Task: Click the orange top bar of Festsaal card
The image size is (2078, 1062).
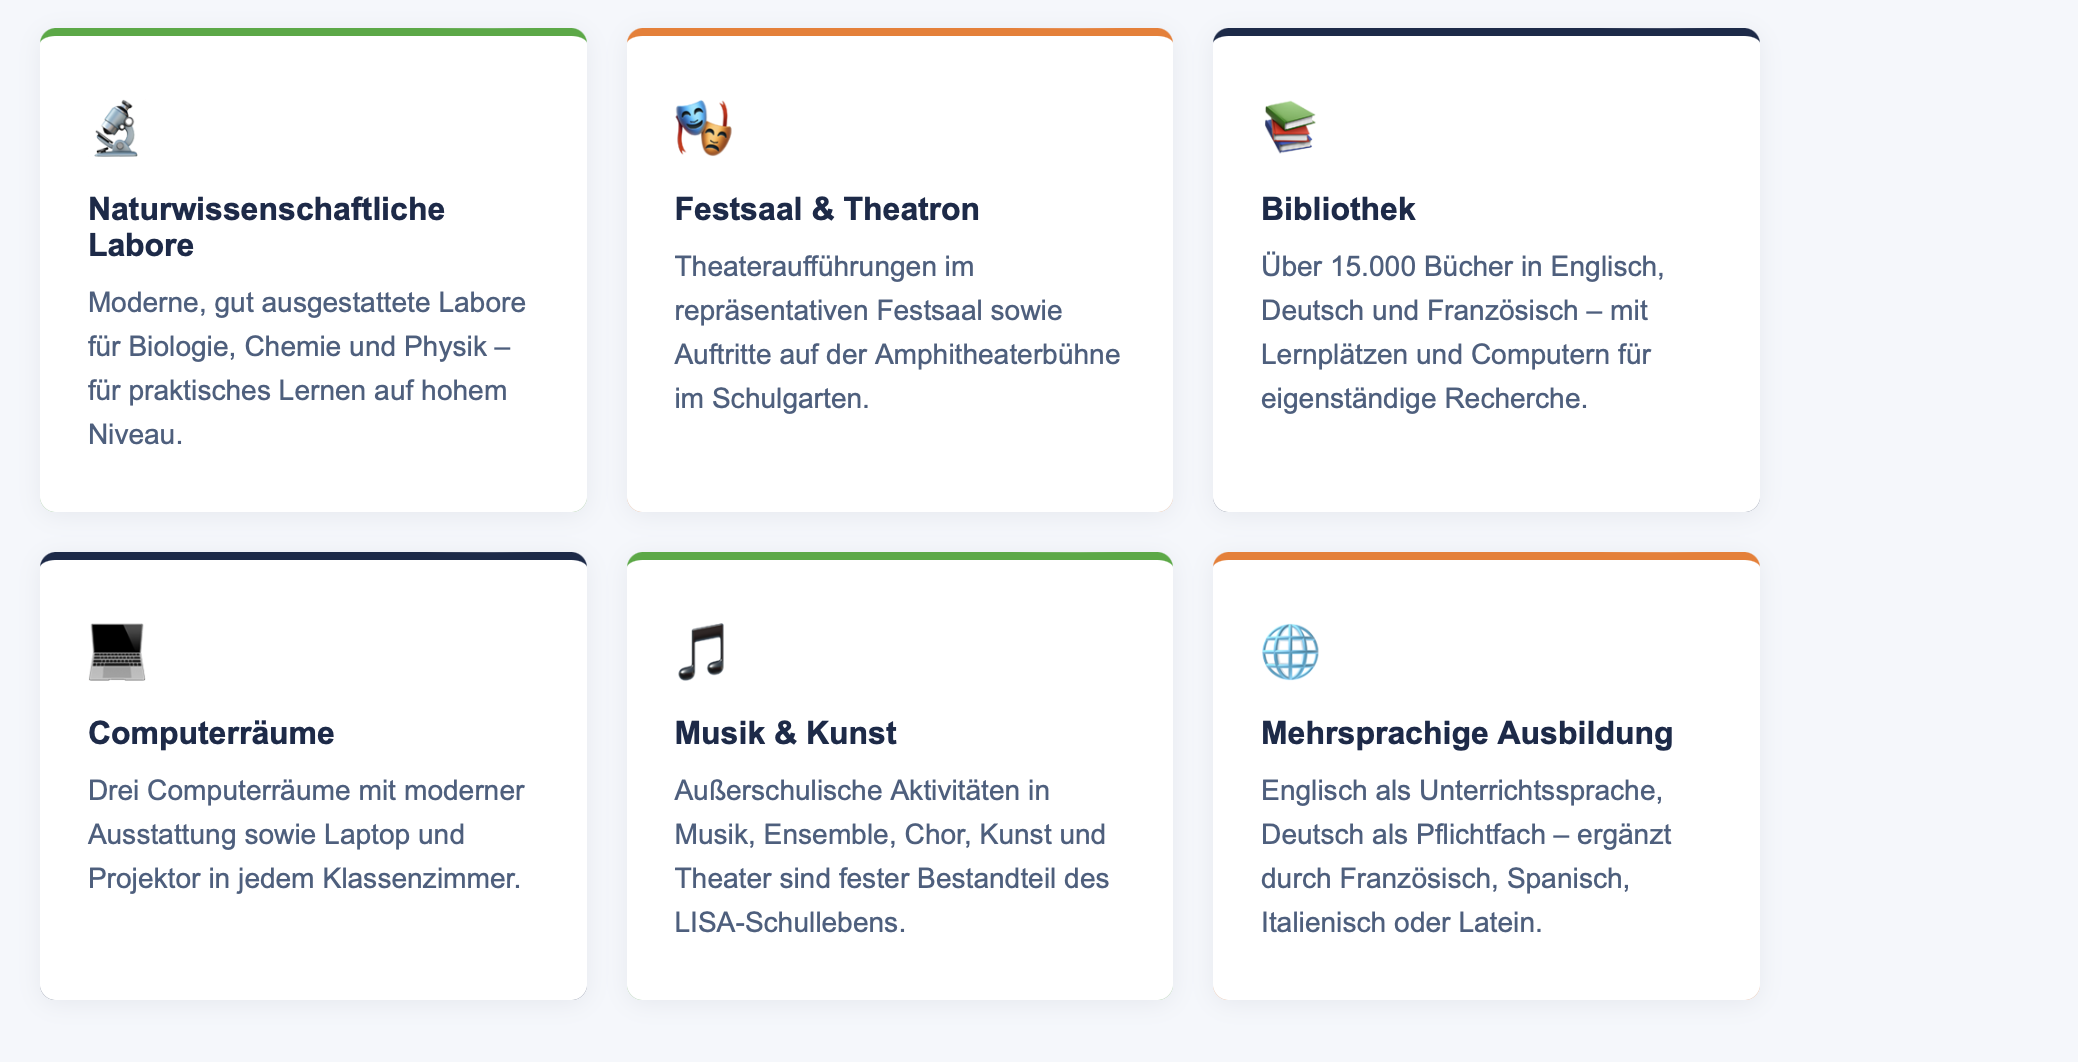Action: pyautogui.click(x=899, y=33)
